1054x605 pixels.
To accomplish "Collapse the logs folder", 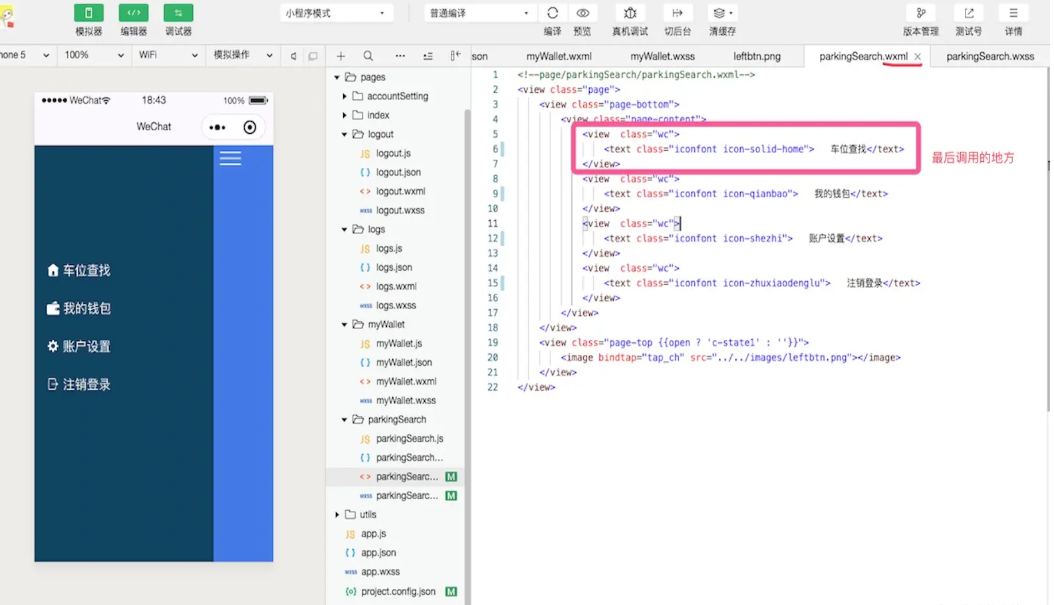I will pyautogui.click(x=344, y=229).
